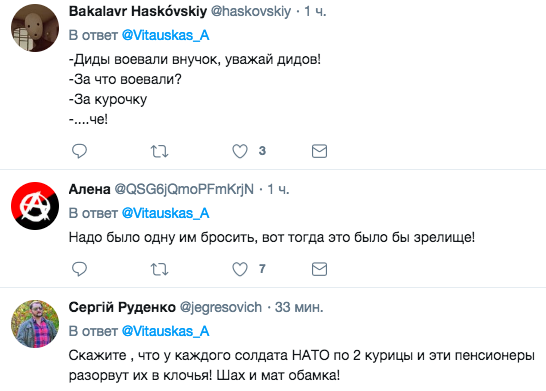Like Алена's tweet with 7 likes
546x391 pixels.
tap(240, 269)
